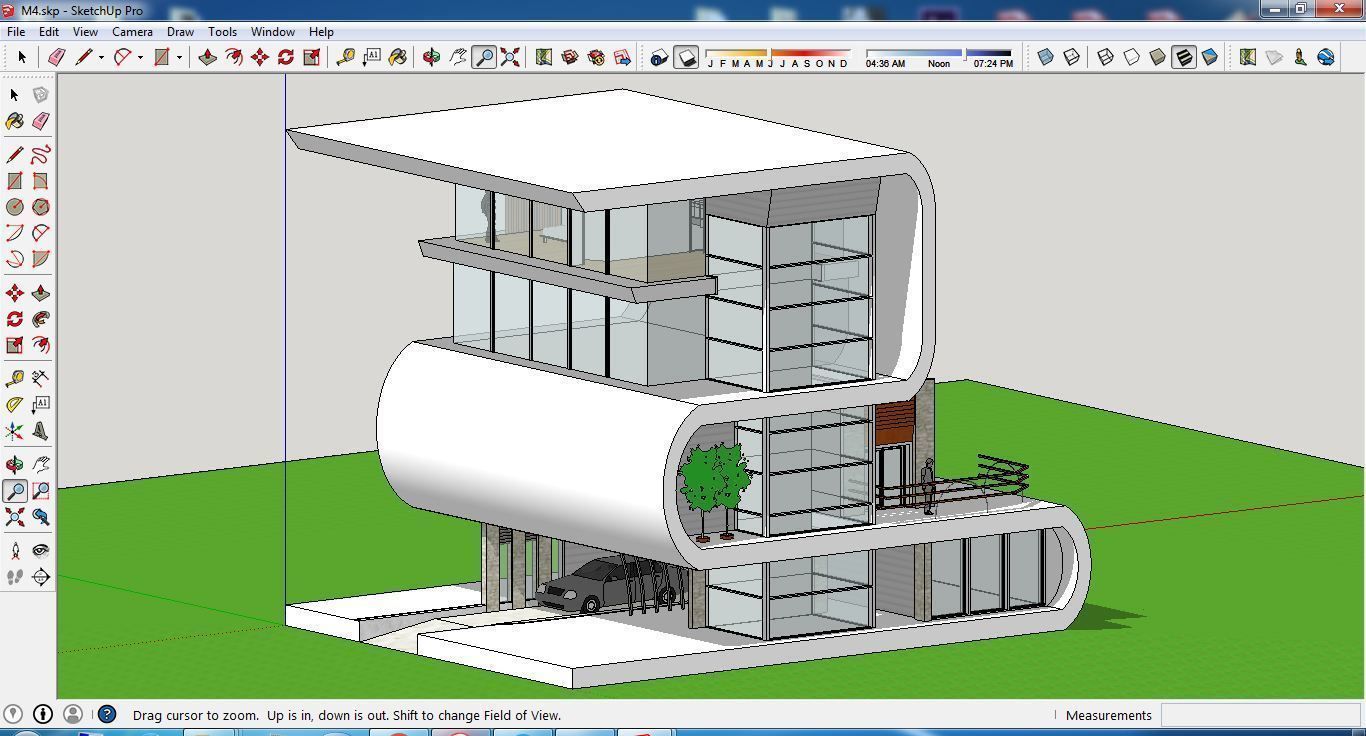Pick the Move tool in the top toolbar
Screen dimensions: 1366x736
(260, 57)
